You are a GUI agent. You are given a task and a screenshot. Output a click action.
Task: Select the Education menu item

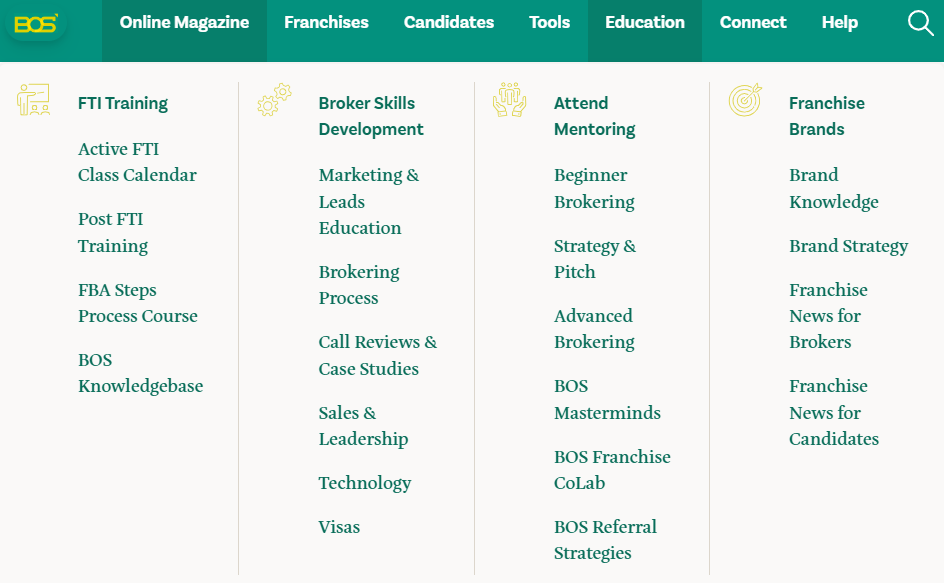coord(645,23)
